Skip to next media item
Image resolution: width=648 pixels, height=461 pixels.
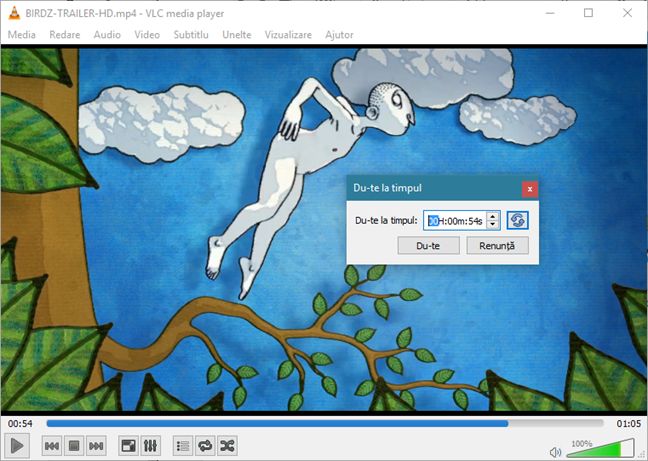[96, 446]
